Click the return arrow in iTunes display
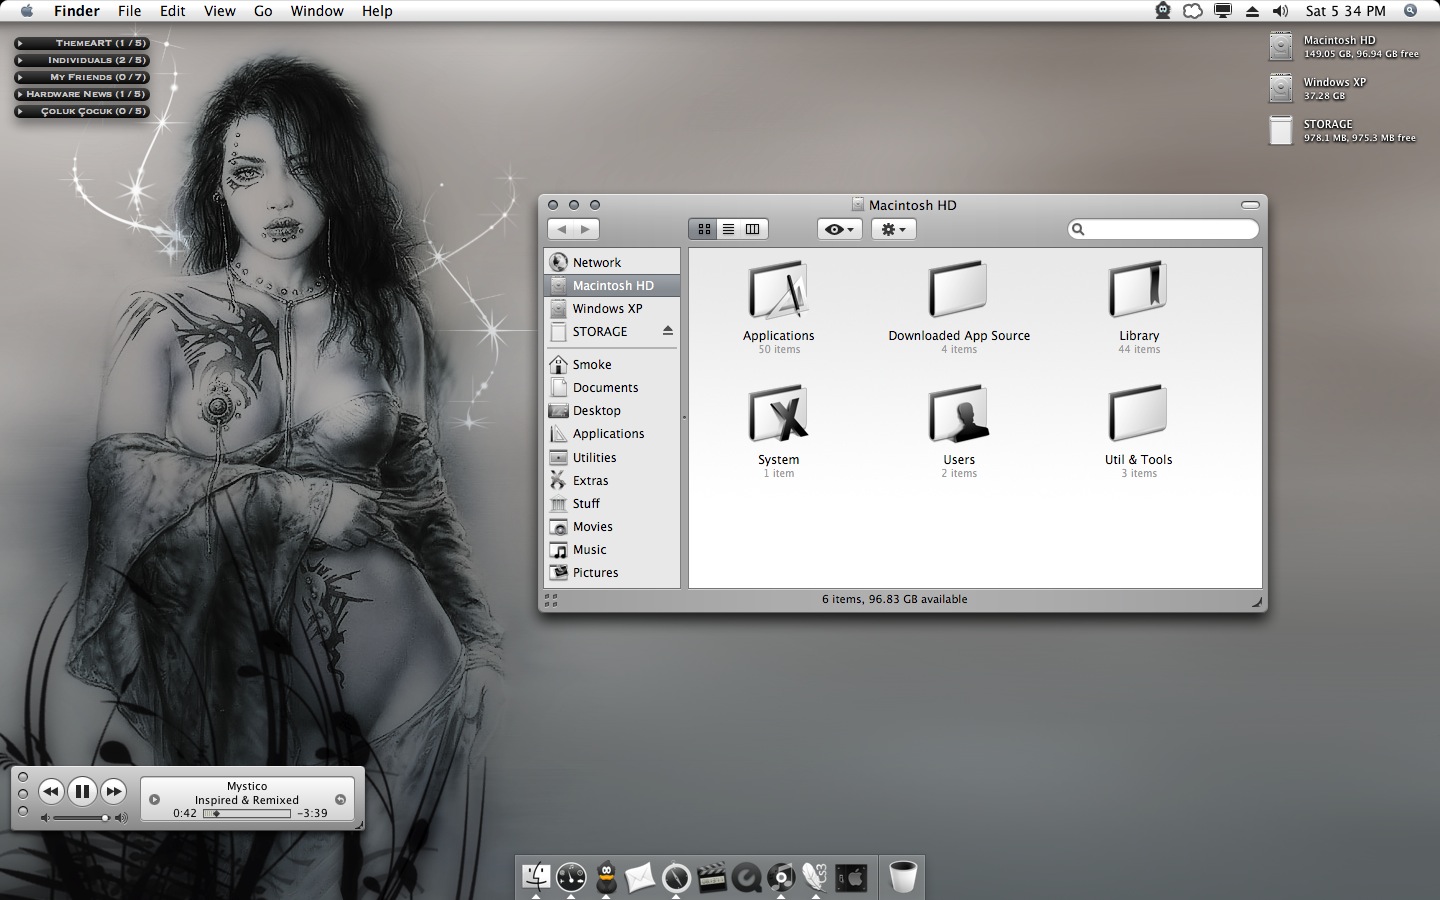The height and width of the screenshot is (900, 1440). click(x=340, y=799)
